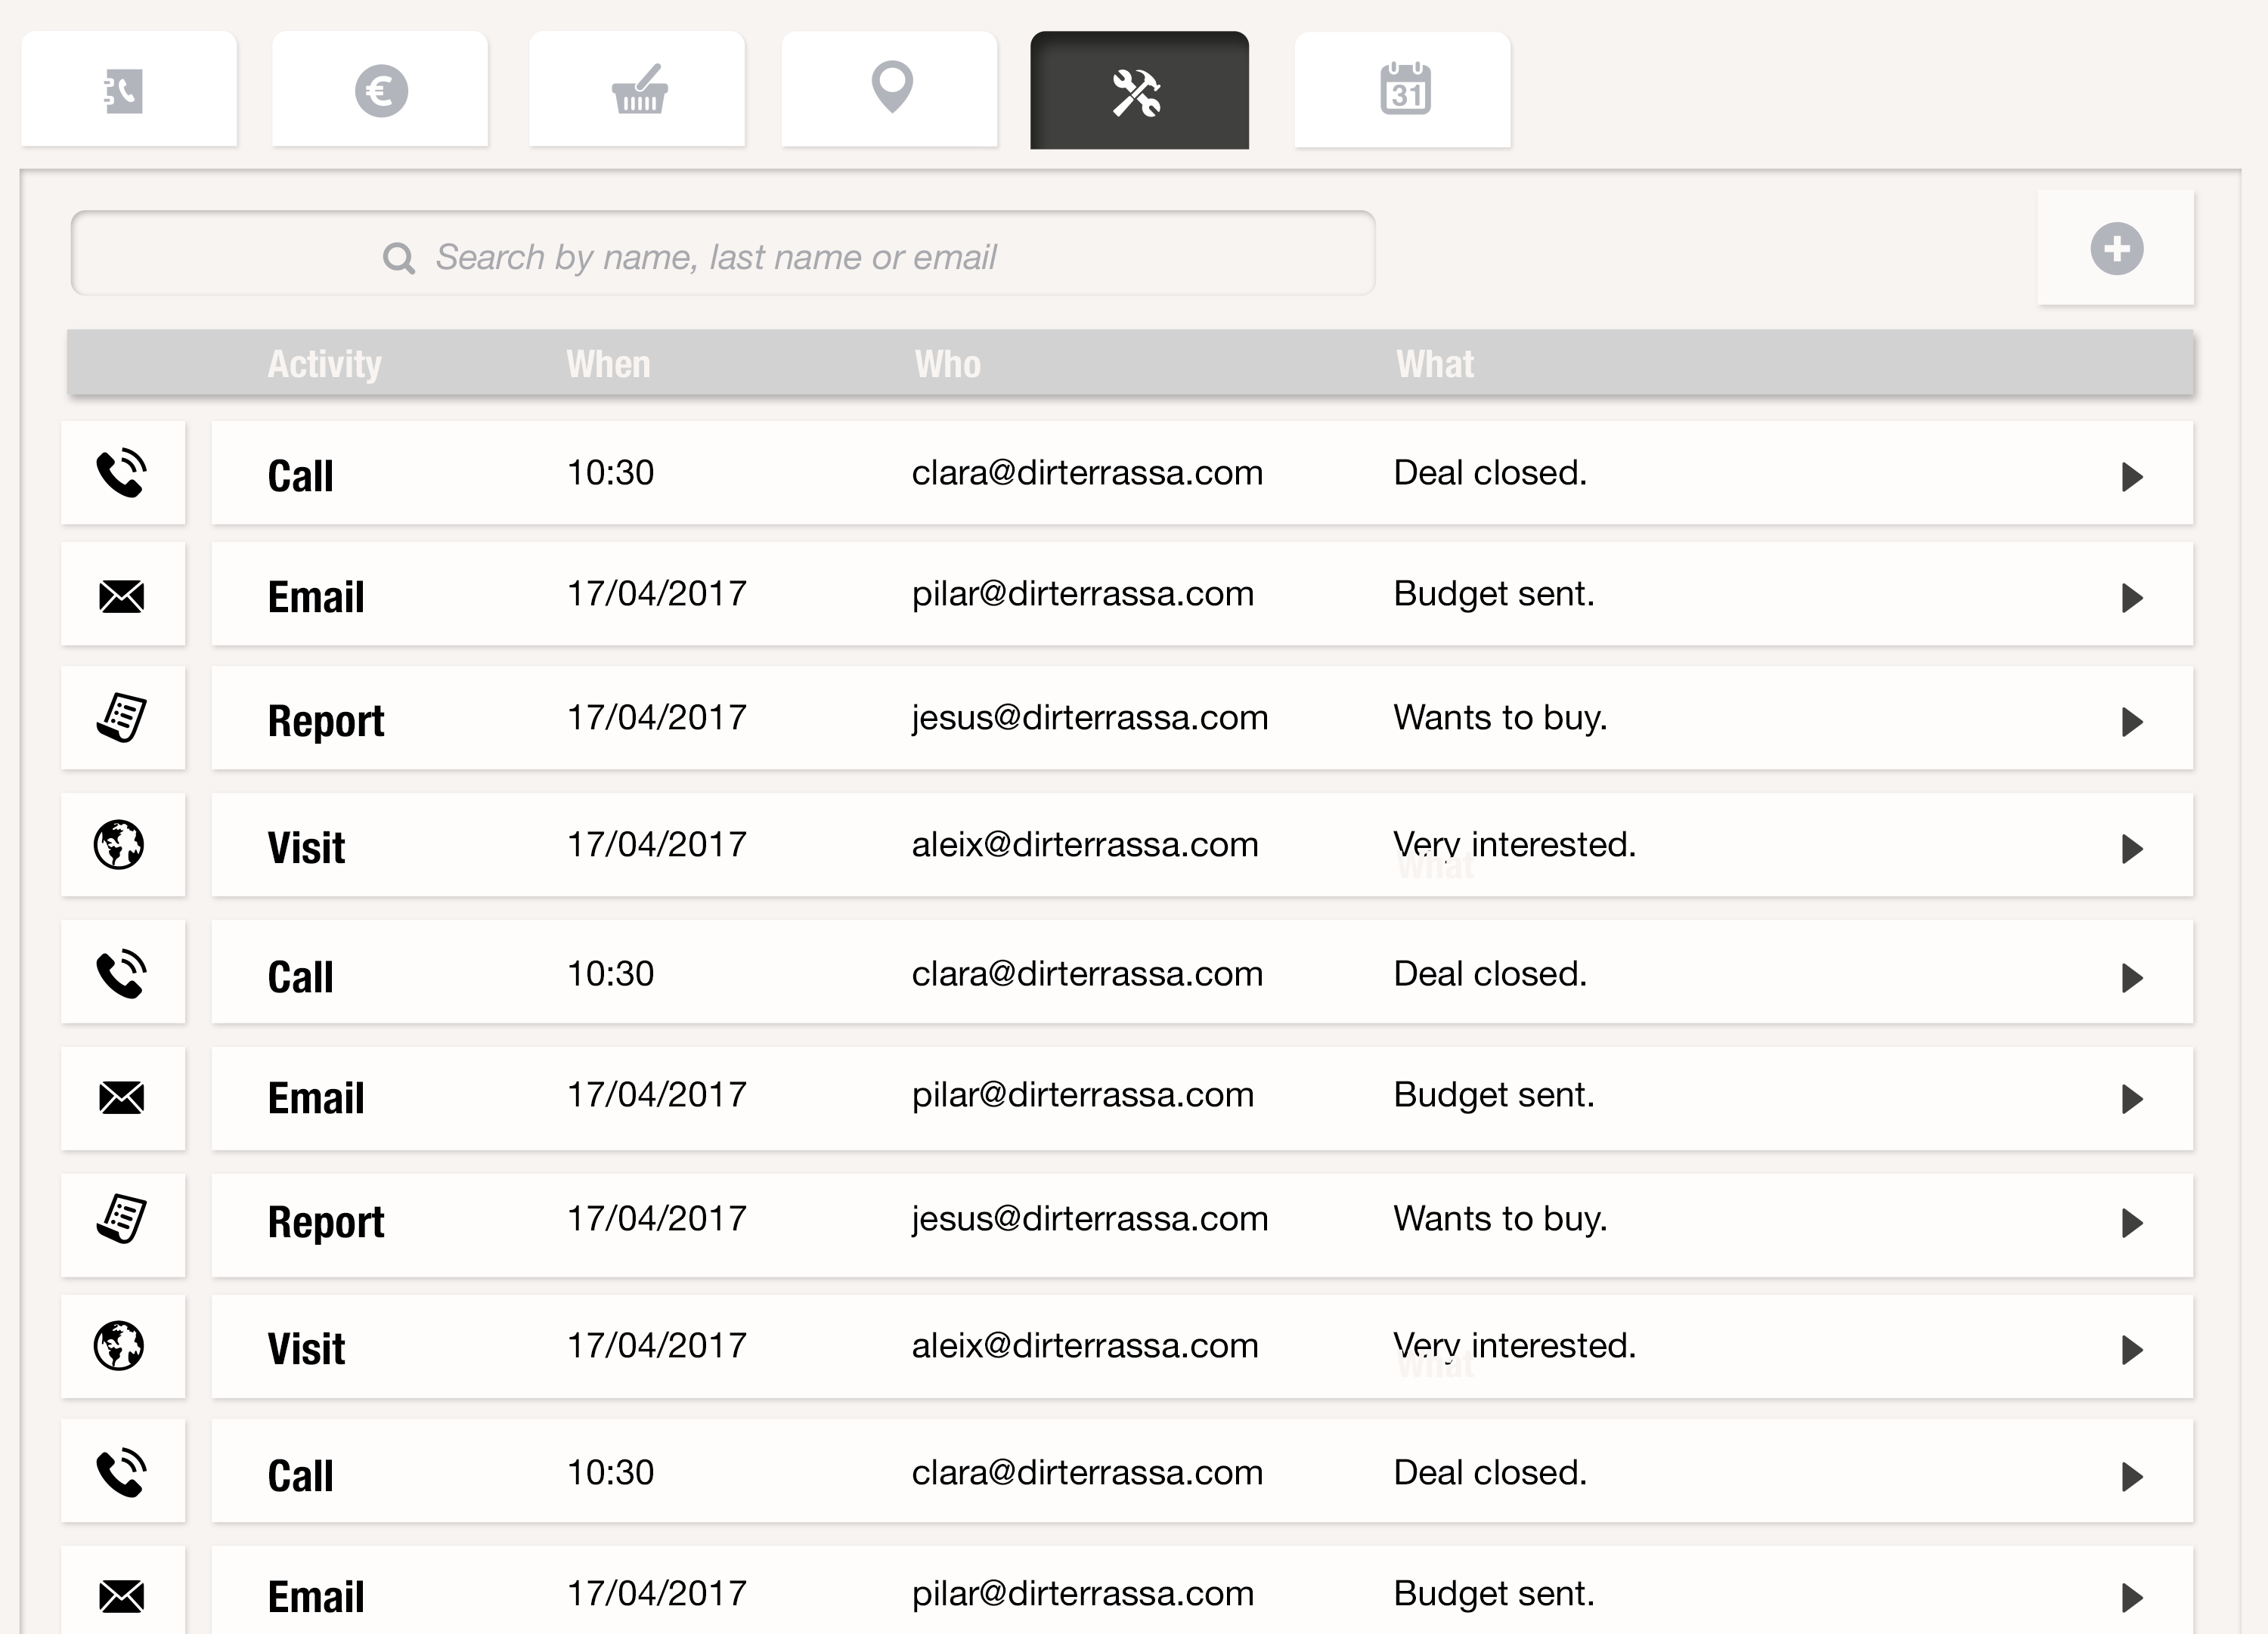Click pilar@dirterrassa.com in second Email row
2268x1634 pixels.
pos(1082,1095)
